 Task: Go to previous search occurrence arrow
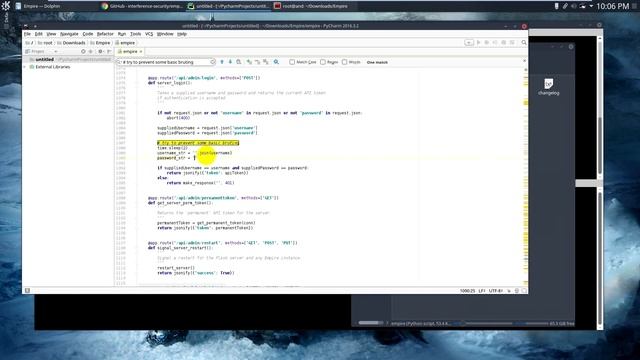tap(222, 62)
